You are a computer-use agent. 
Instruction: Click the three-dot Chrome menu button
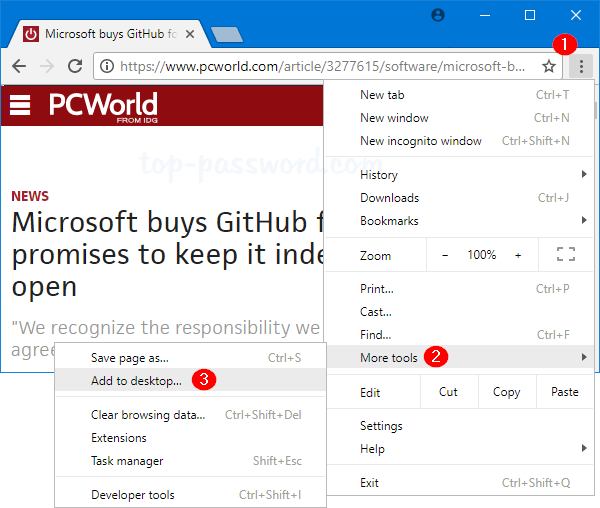(x=581, y=66)
